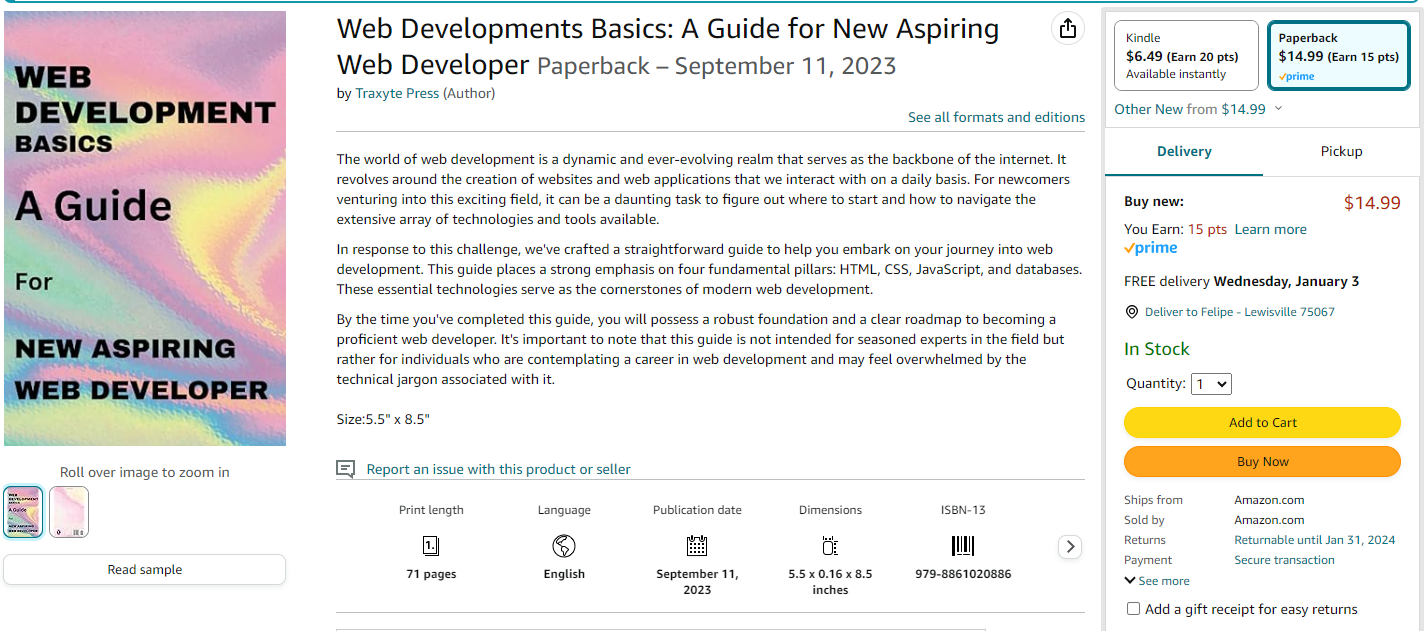Click the red $14.99 Buy new price
This screenshot has height=631, width=1425.
[1372, 203]
